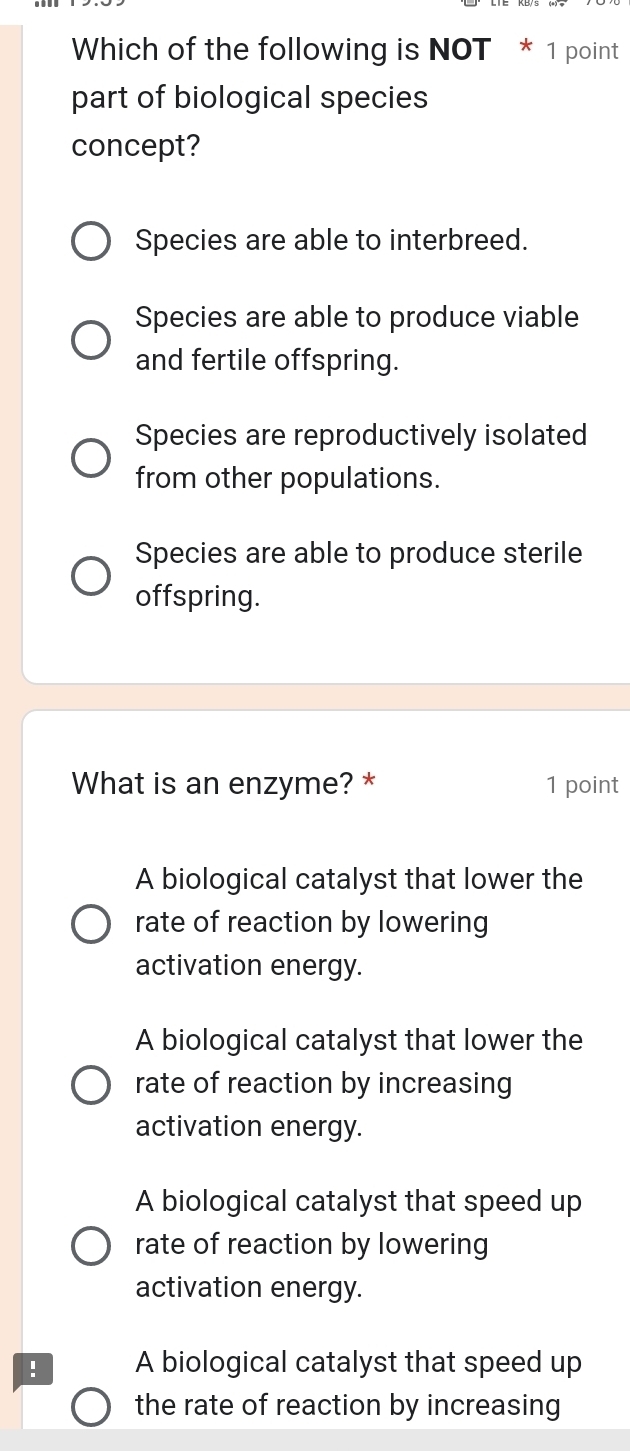The height and width of the screenshot is (1451, 630).
Task: Tap the '1 point' label on the species question
Action: [x=584, y=51]
